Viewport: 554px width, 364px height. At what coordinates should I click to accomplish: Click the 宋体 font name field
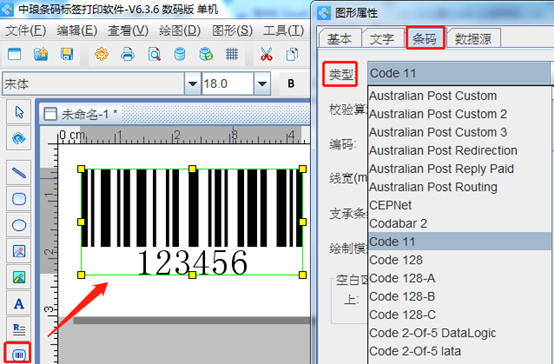[93, 84]
